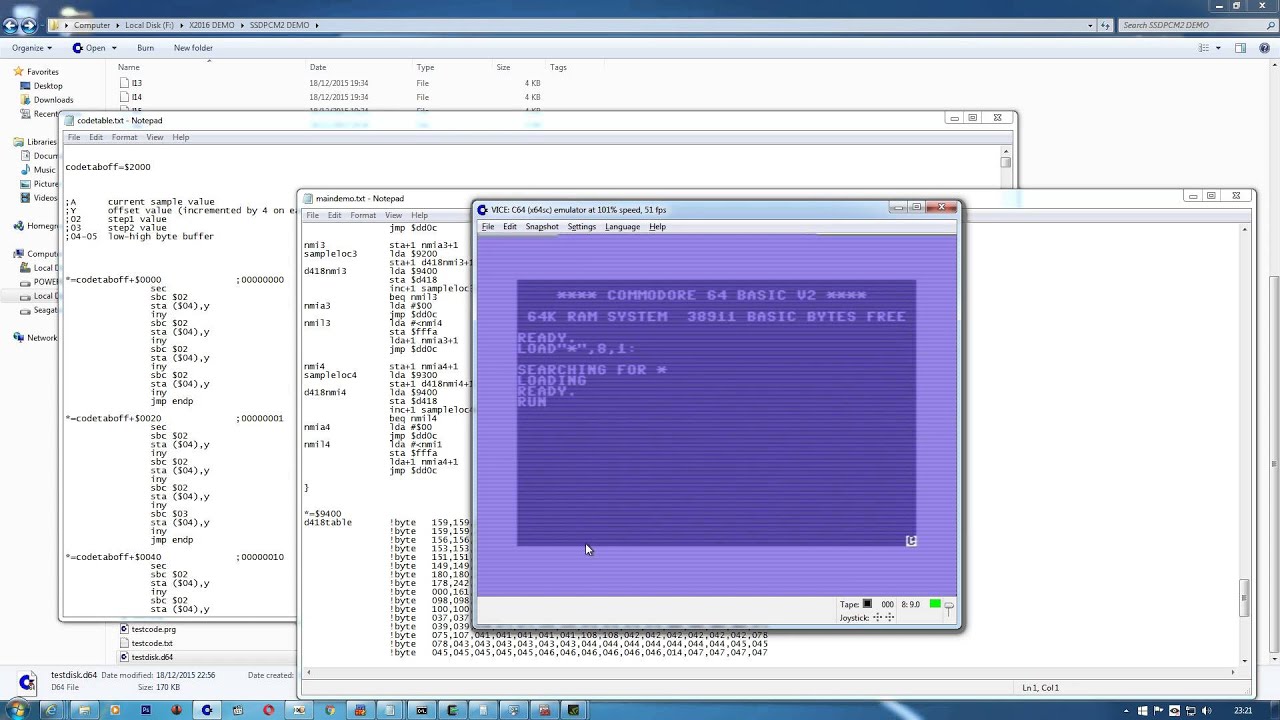This screenshot has width=1280, height=720.
Task: Open Internet Explorer from the taskbar
Action: click(x=52, y=710)
